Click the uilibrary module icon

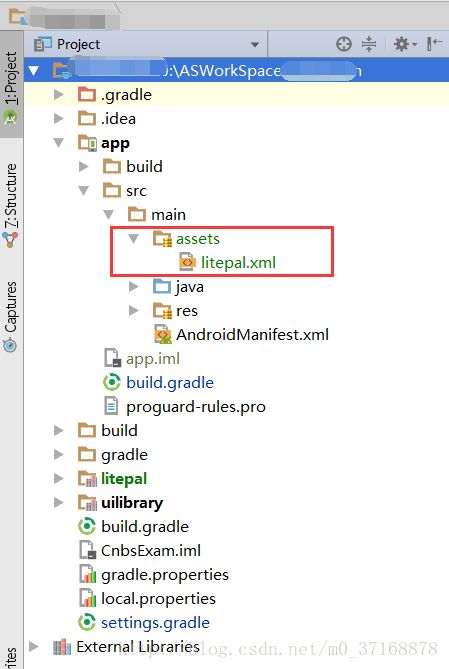click(87, 503)
